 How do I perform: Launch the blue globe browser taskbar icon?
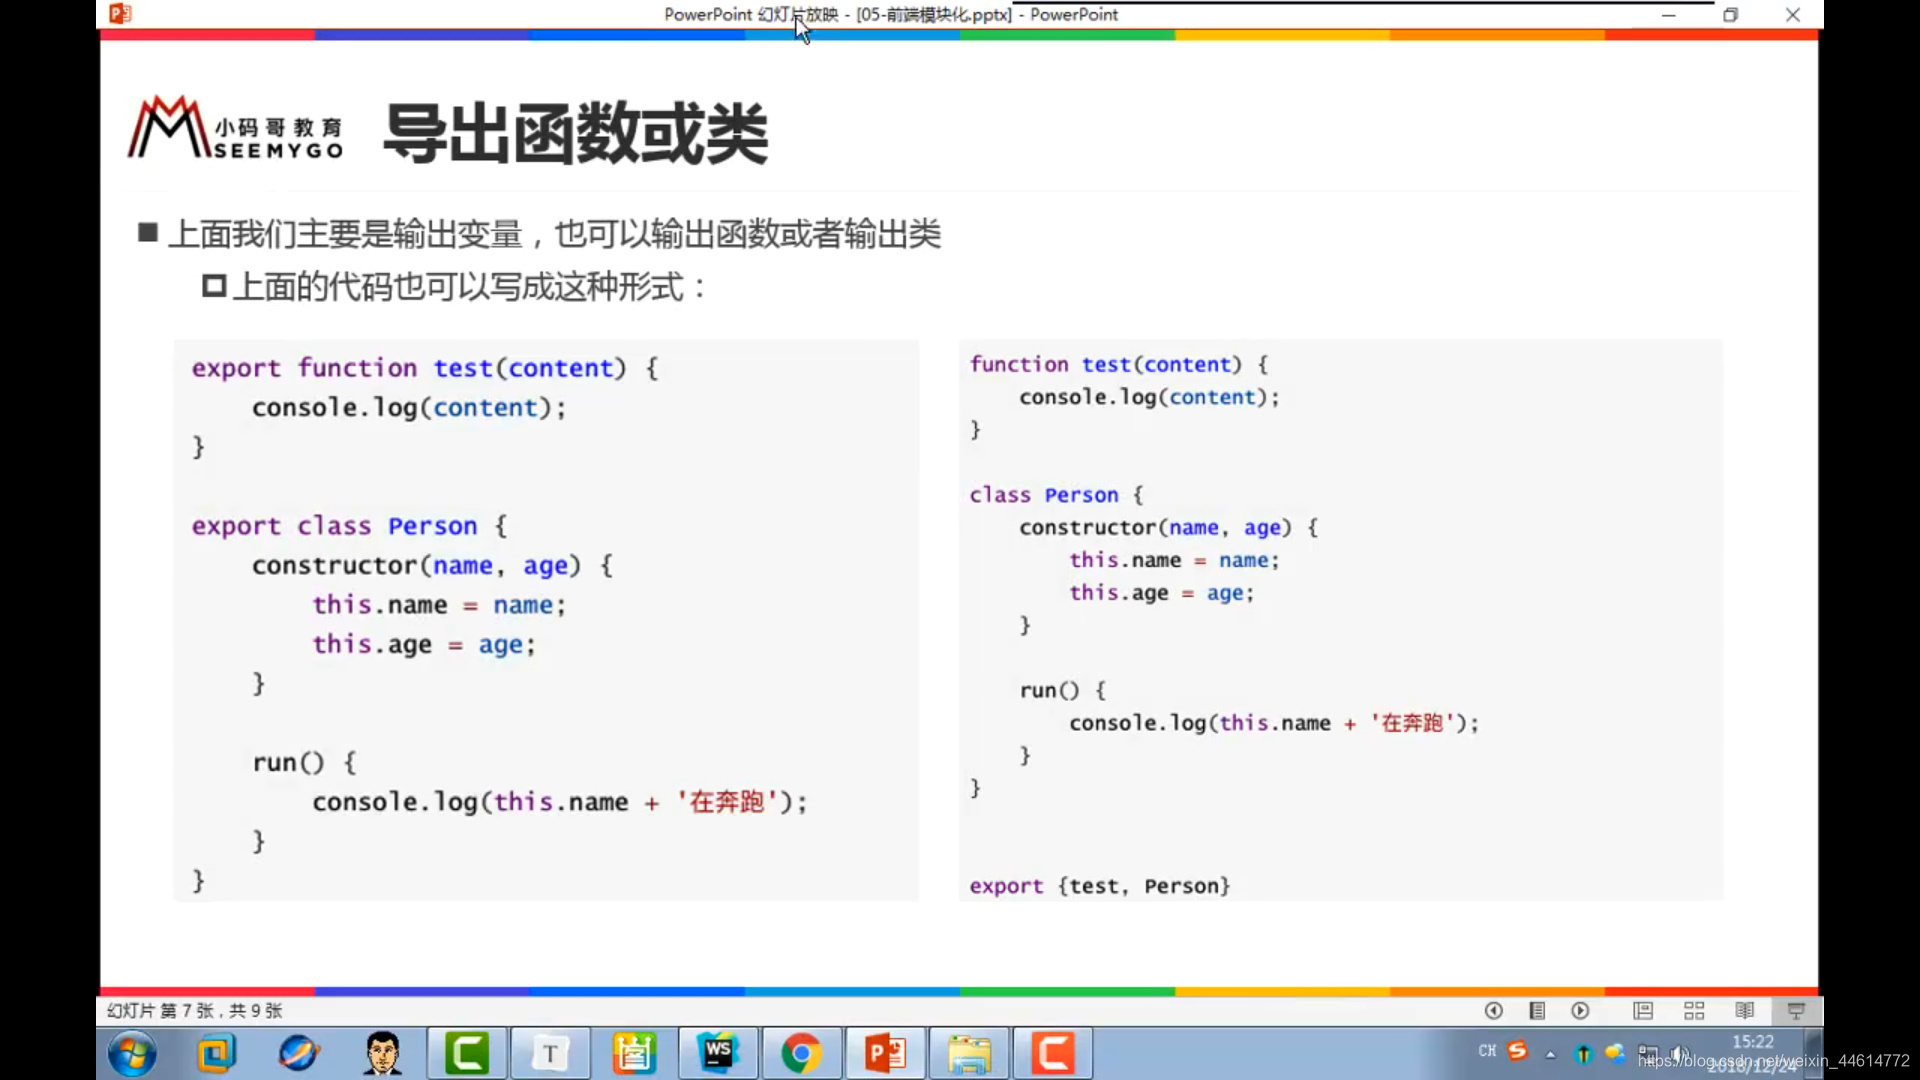[x=298, y=1054]
